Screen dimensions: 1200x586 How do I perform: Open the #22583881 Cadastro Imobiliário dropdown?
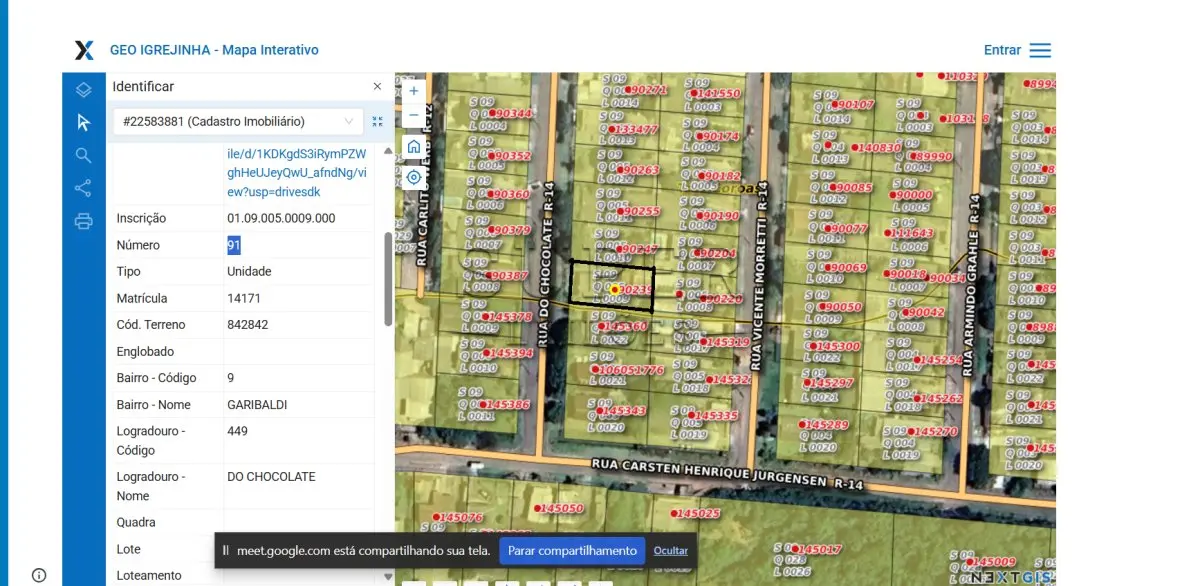(x=238, y=121)
